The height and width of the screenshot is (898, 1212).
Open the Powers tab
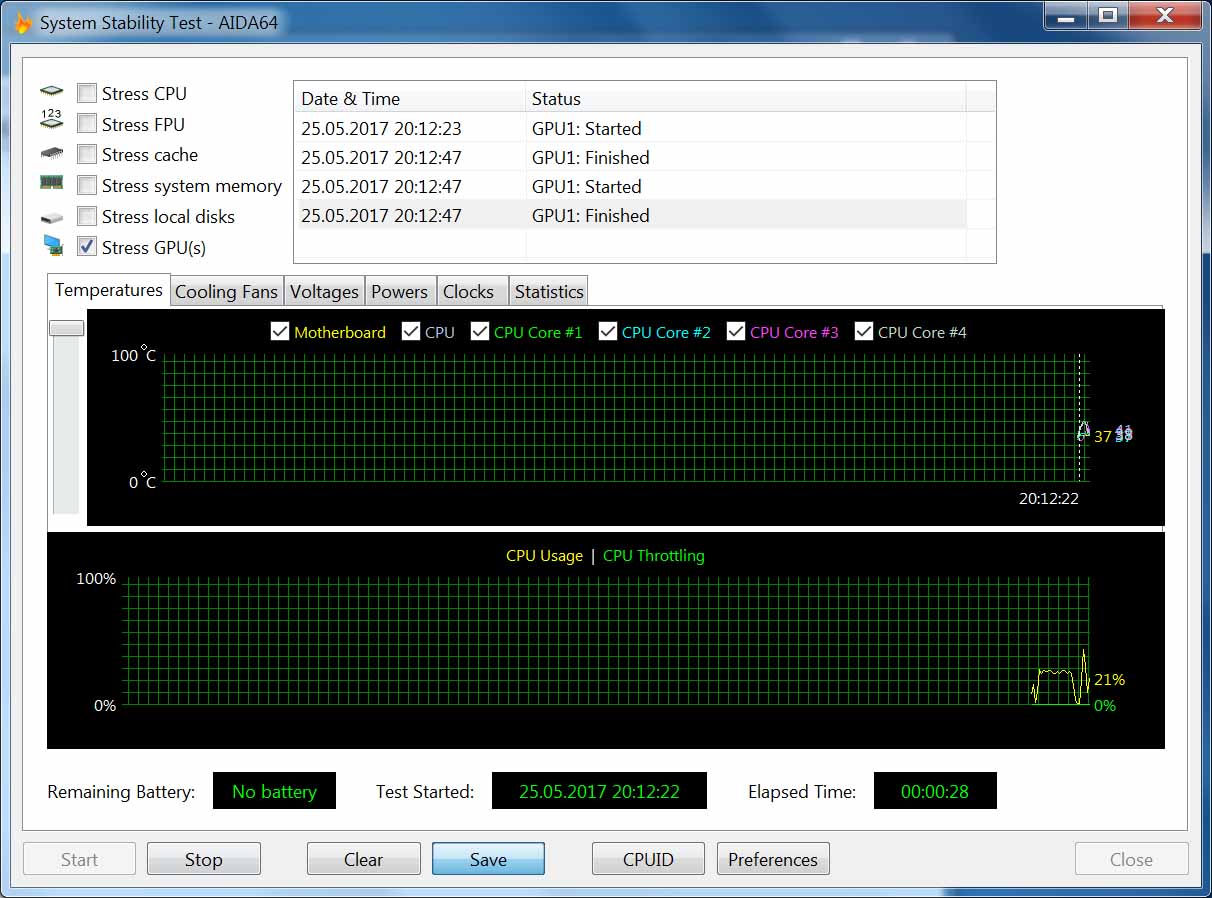coord(400,292)
